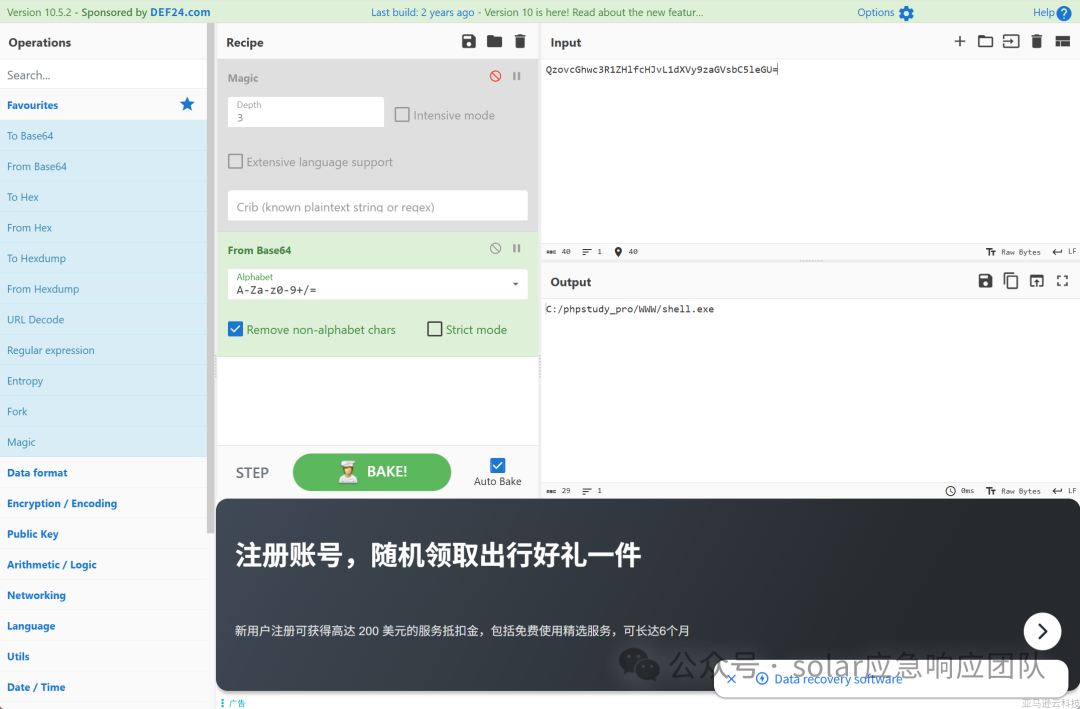Pause at the From Base64 breakpoint icon
The height and width of the screenshot is (709, 1080).
tap(517, 249)
